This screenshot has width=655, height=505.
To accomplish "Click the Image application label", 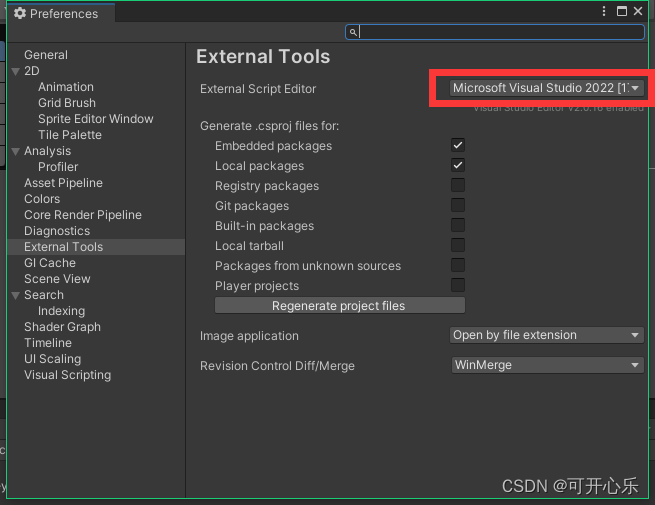I will pos(249,336).
